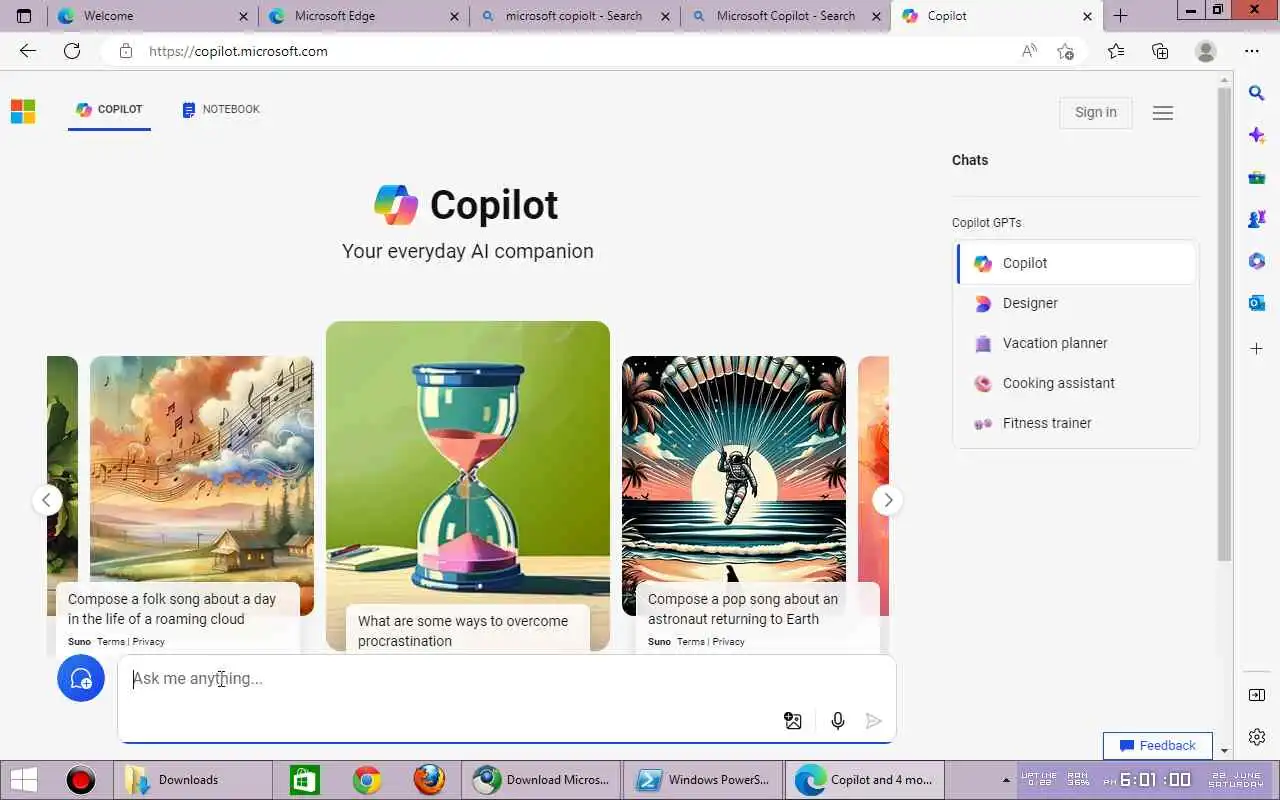1280x800 pixels.
Task: Open Terms link on folk song card
Action: 110,642
